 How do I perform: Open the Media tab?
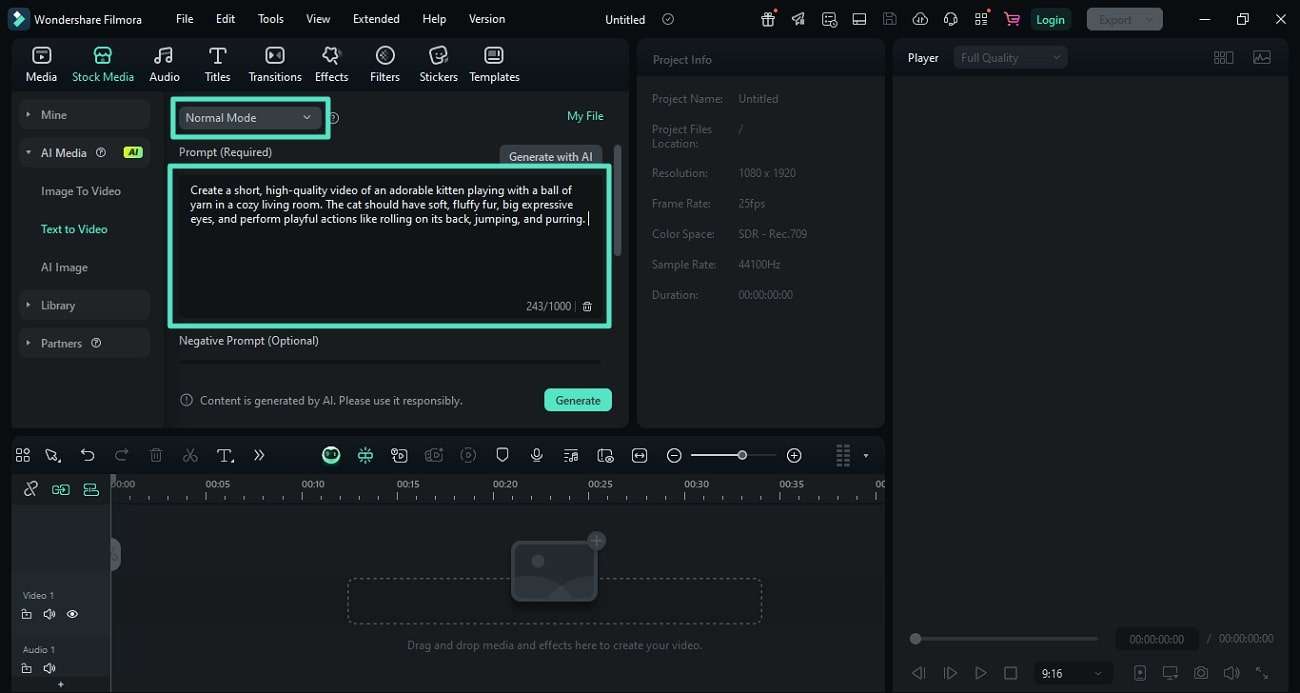click(x=41, y=64)
